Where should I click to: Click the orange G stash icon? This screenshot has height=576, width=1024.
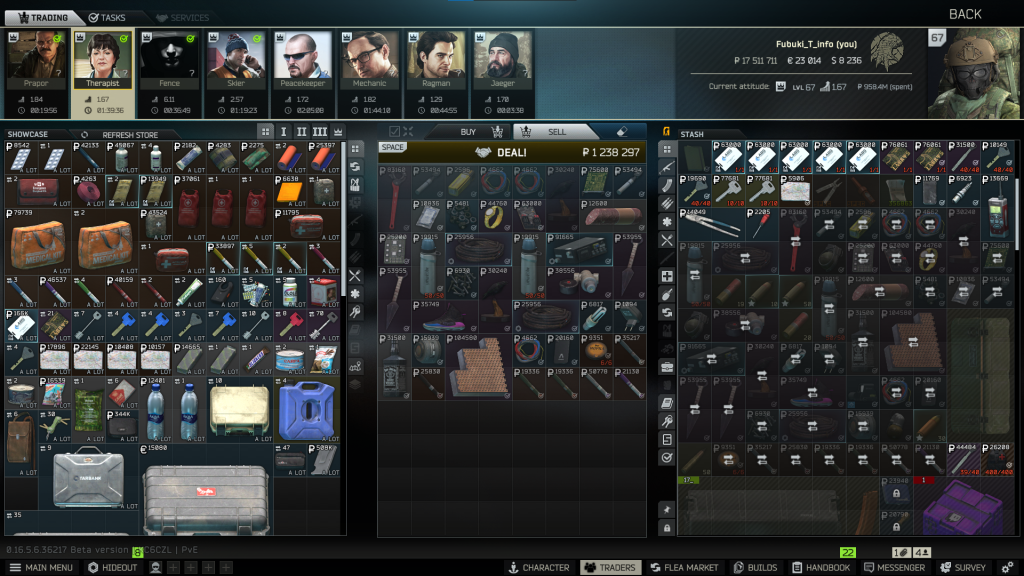tap(666, 132)
